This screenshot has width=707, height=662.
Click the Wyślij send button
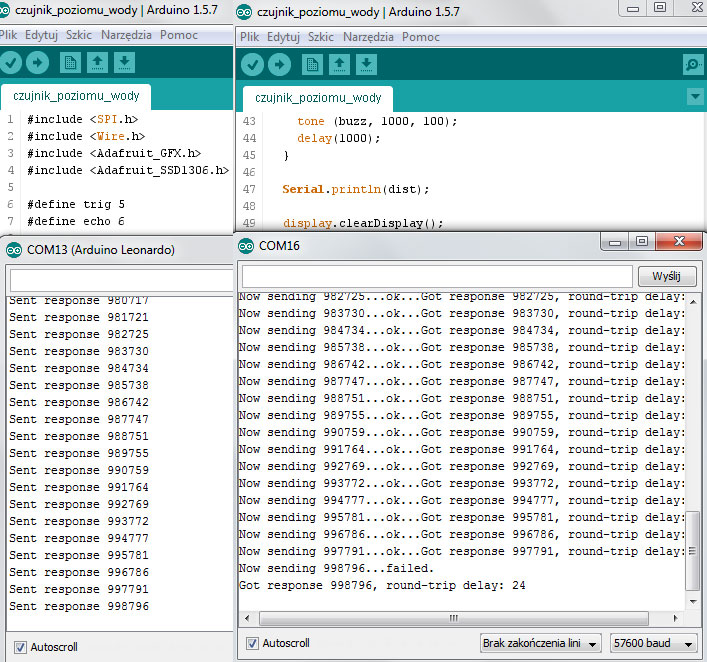click(666, 276)
